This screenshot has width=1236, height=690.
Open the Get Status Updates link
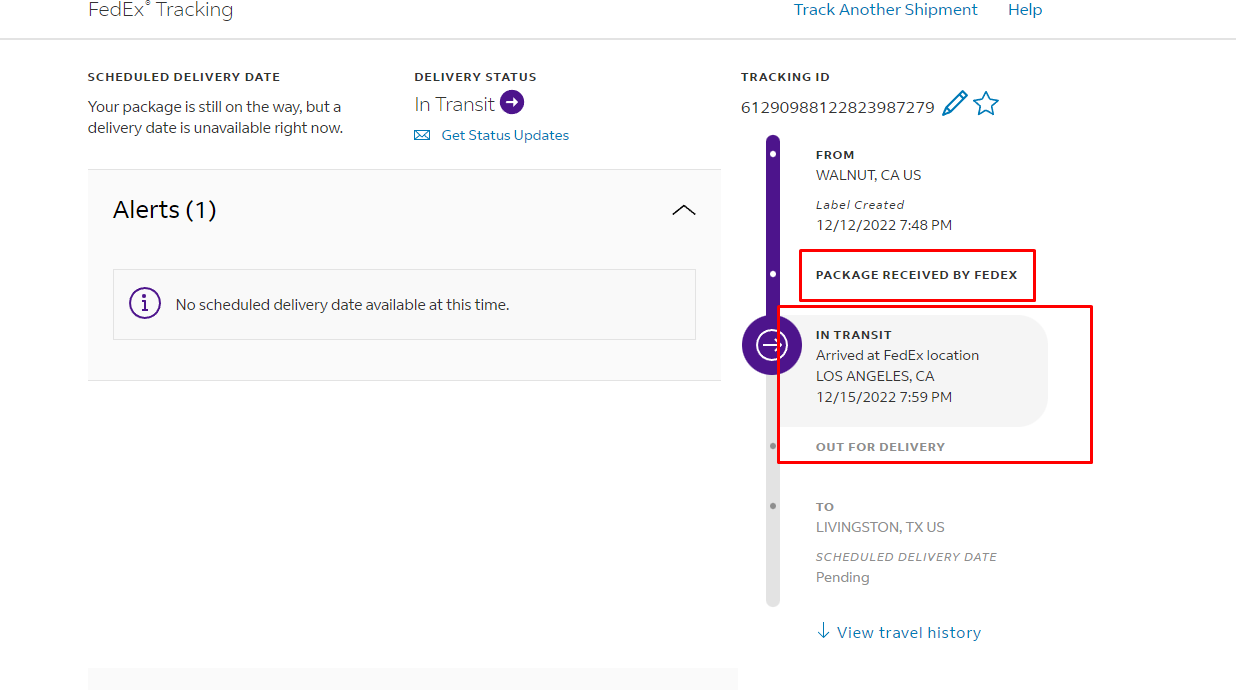pos(505,136)
